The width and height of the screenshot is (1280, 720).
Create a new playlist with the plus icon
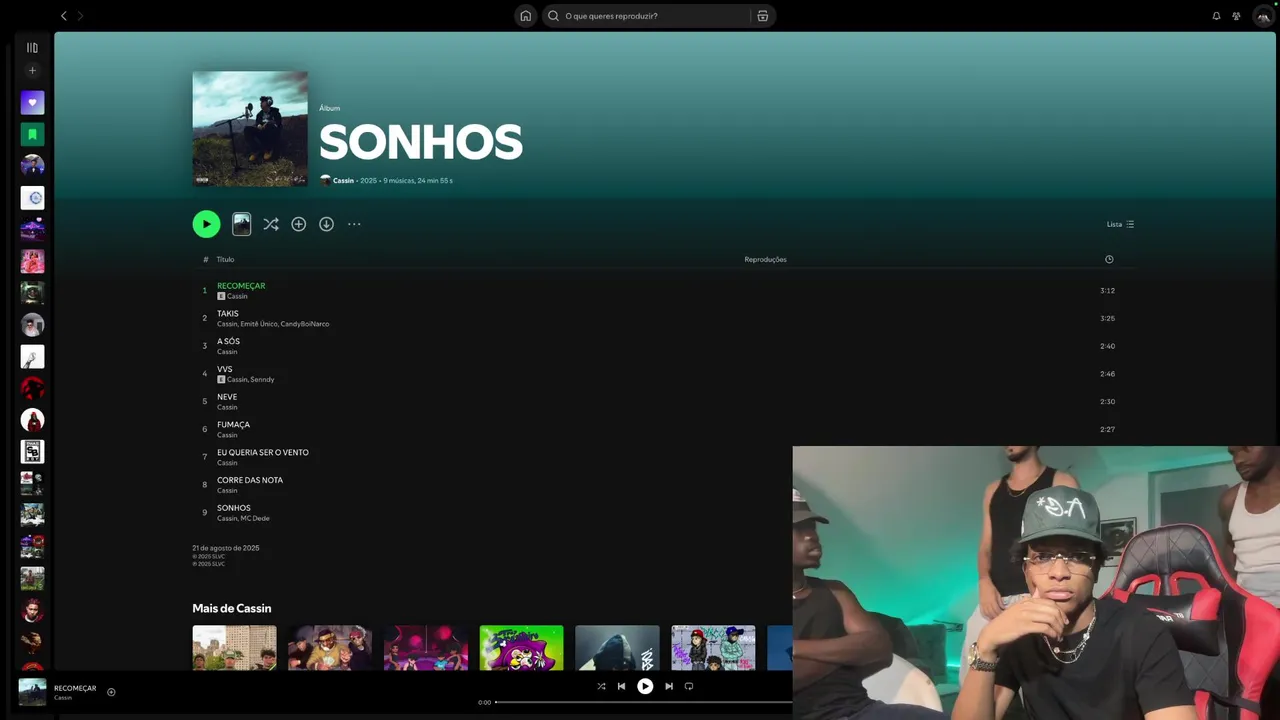[x=32, y=70]
